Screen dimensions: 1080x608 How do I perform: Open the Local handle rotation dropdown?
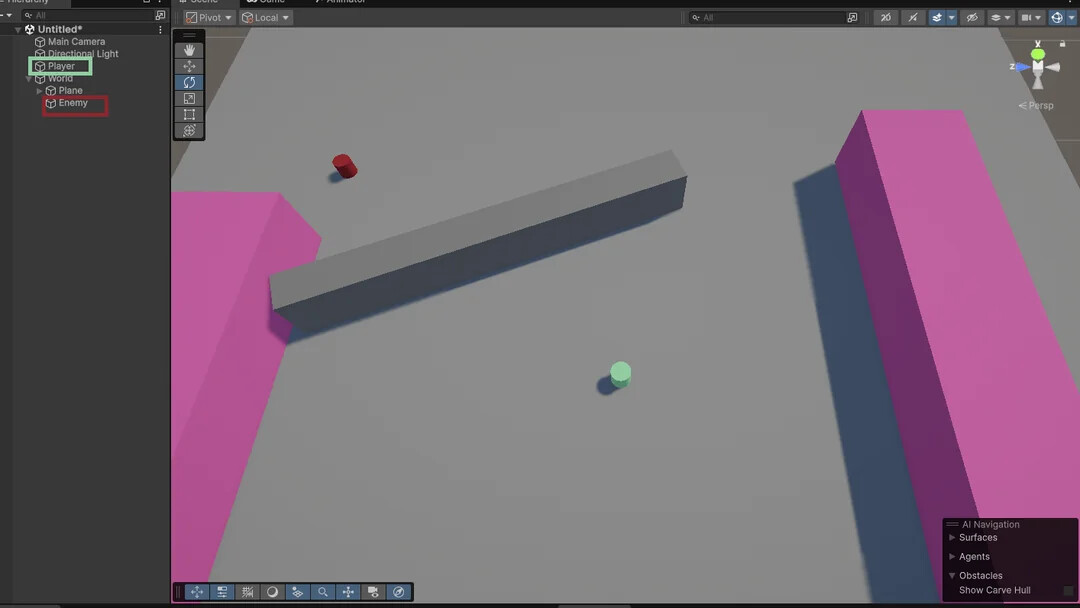[265, 17]
